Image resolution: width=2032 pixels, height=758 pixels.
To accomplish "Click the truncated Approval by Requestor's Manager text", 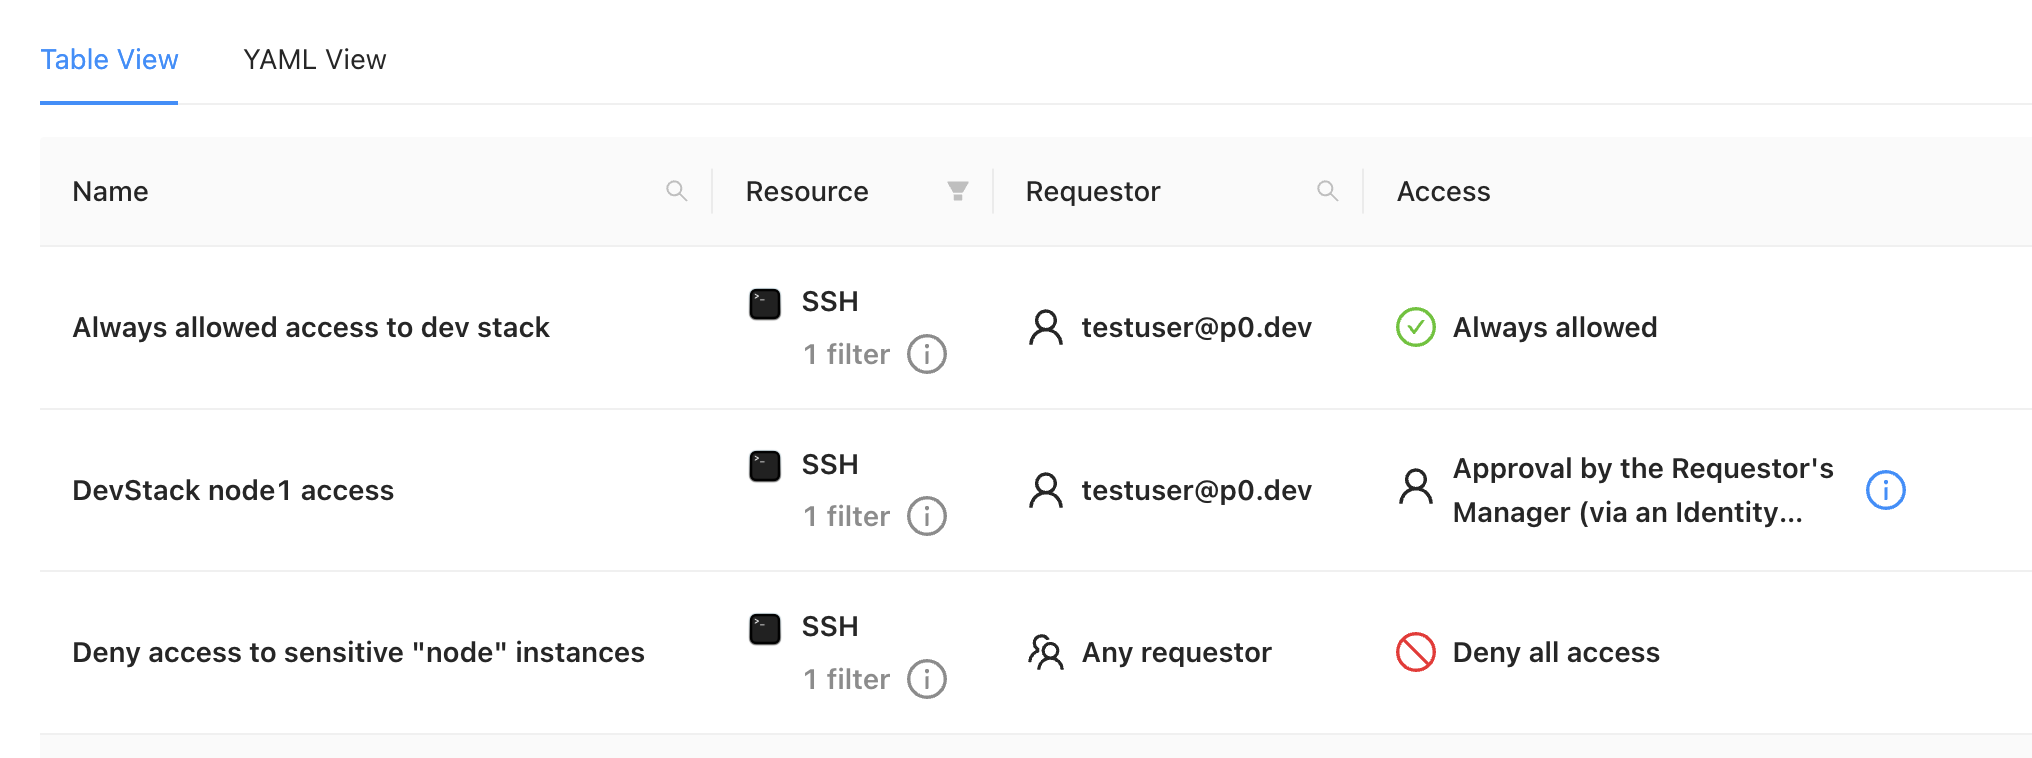I will (x=1642, y=490).
